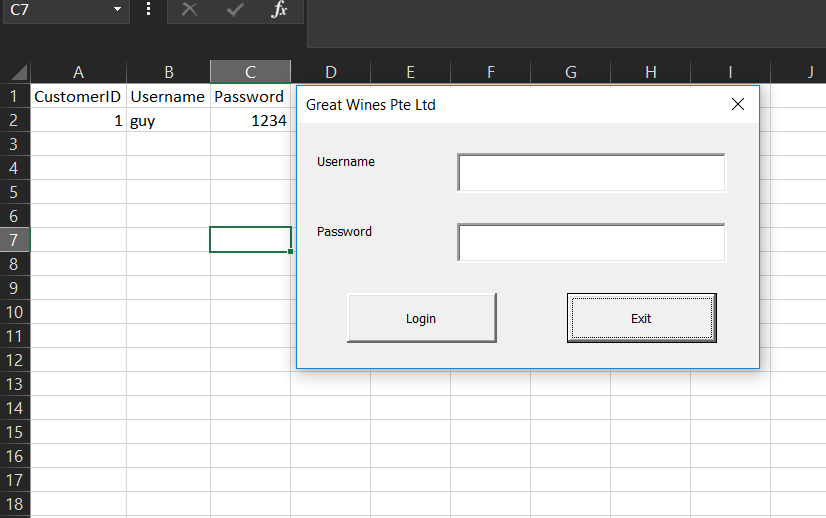Screen dimensions: 826x518
Task: Click the Select All corner triangle
Action: pos(19,72)
